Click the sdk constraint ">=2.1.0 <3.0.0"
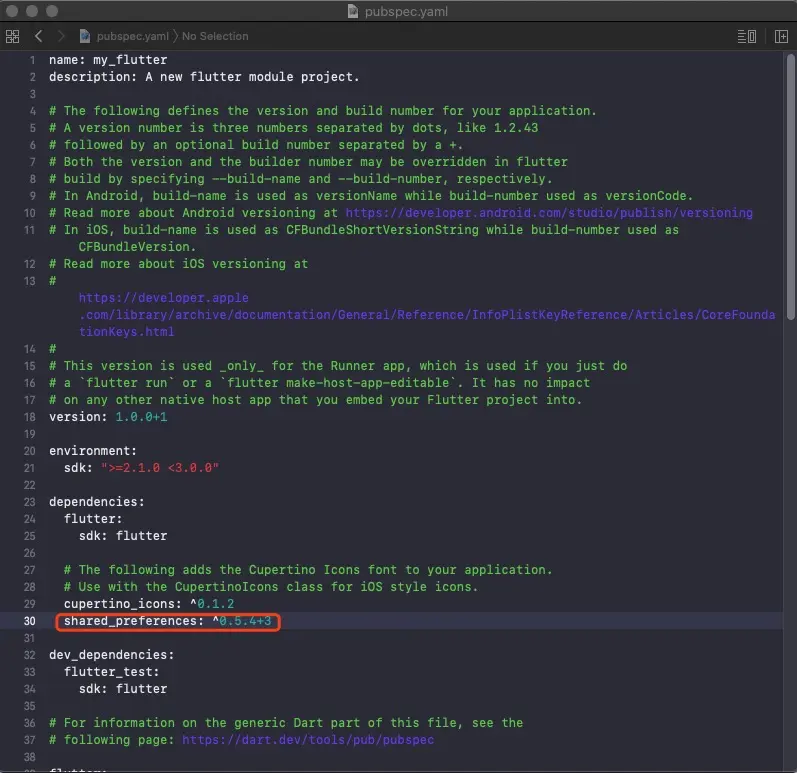 coord(160,468)
